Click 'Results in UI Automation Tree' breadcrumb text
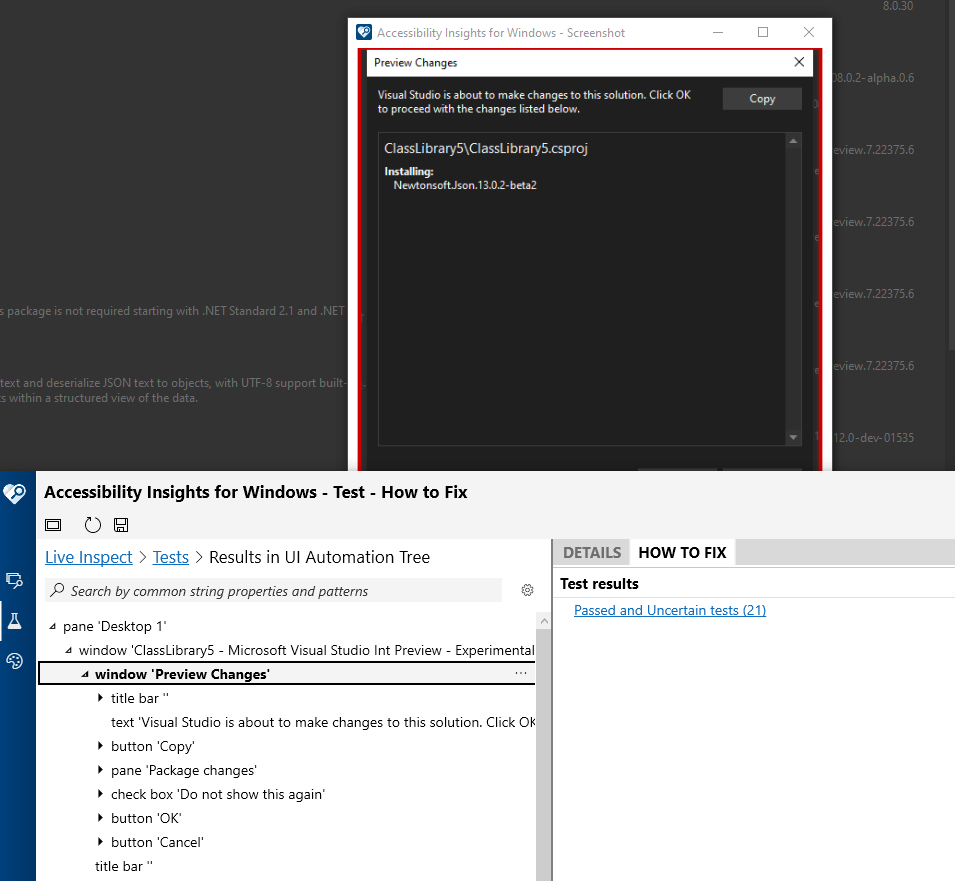The image size is (955, 881). point(320,557)
